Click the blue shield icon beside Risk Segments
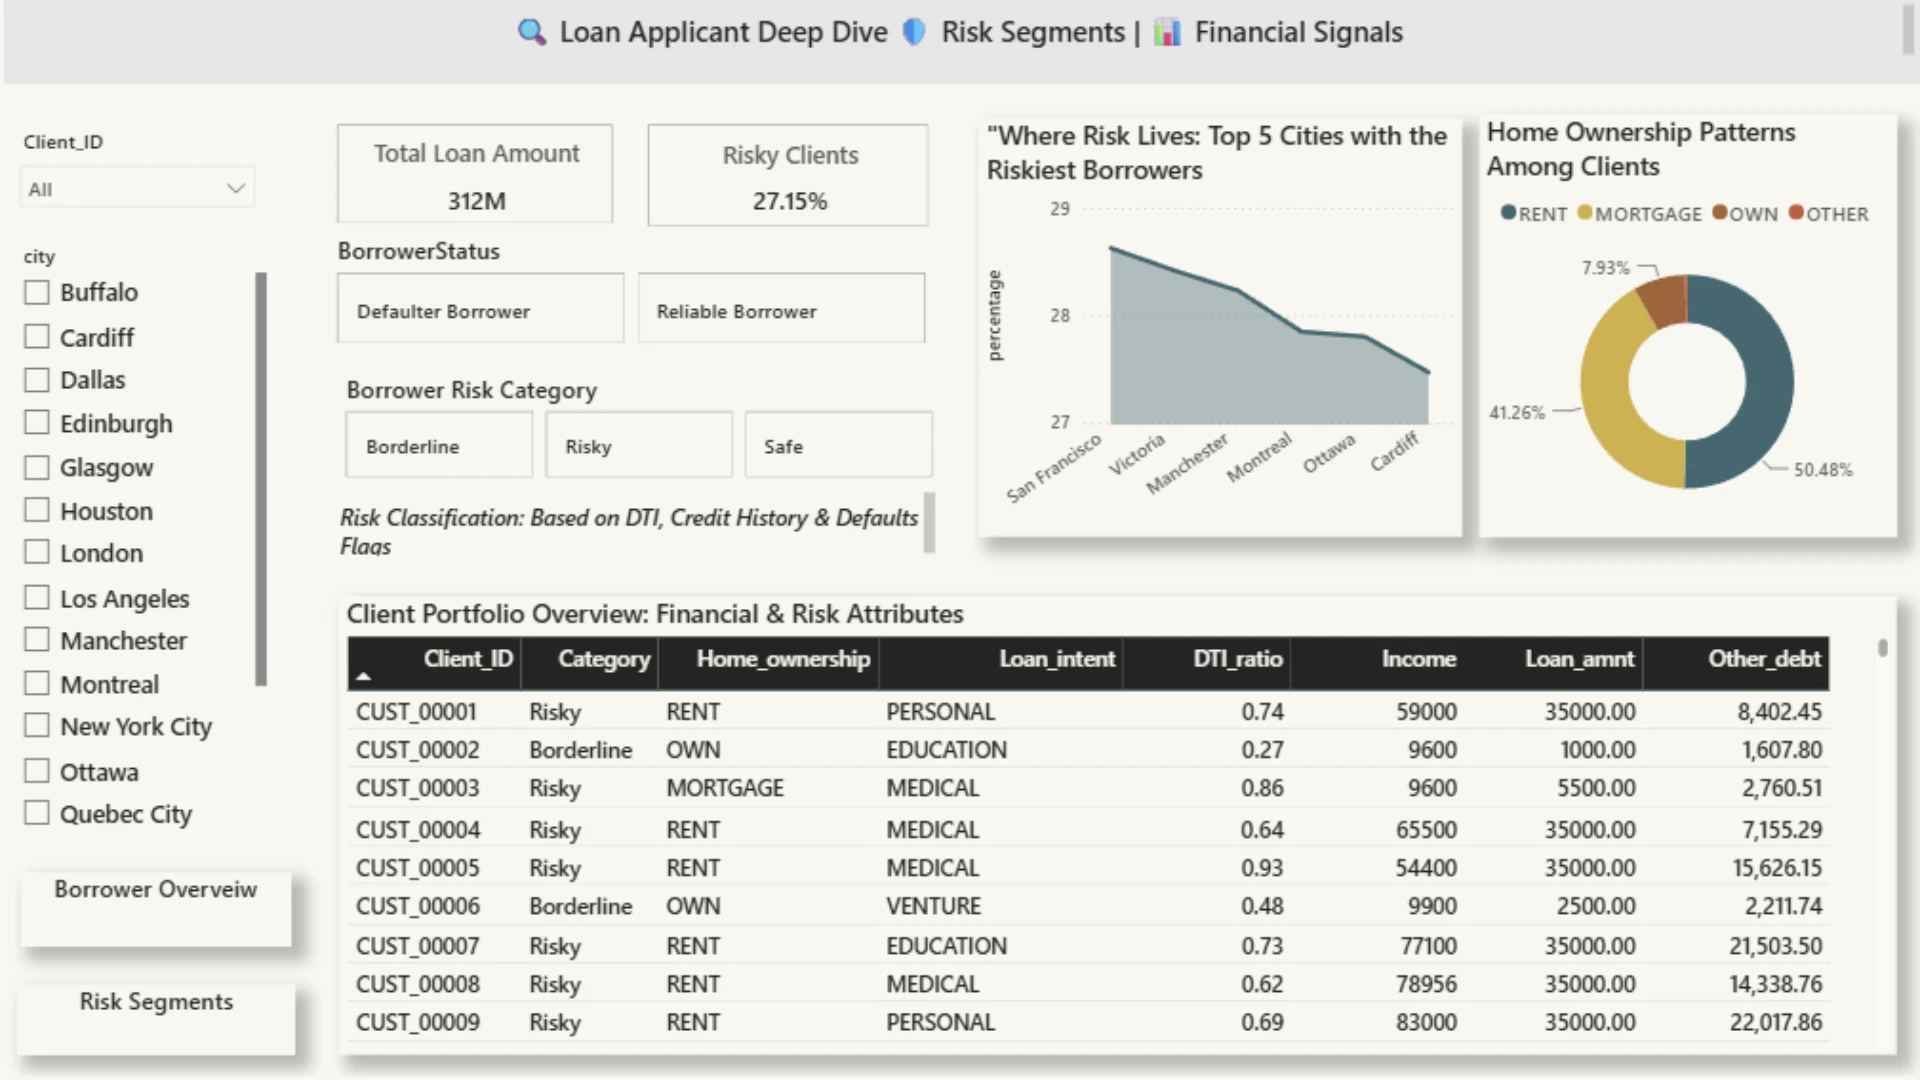The height and width of the screenshot is (1080, 1920). click(x=914, y=32)
